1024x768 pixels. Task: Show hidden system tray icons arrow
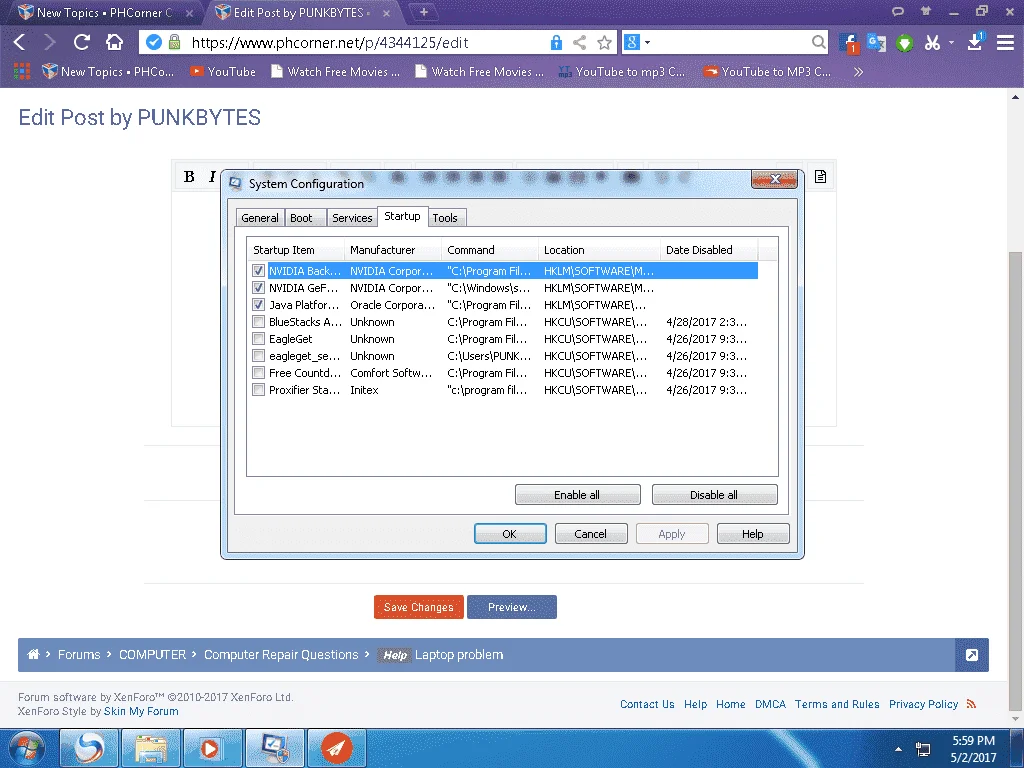click(899, 749)
